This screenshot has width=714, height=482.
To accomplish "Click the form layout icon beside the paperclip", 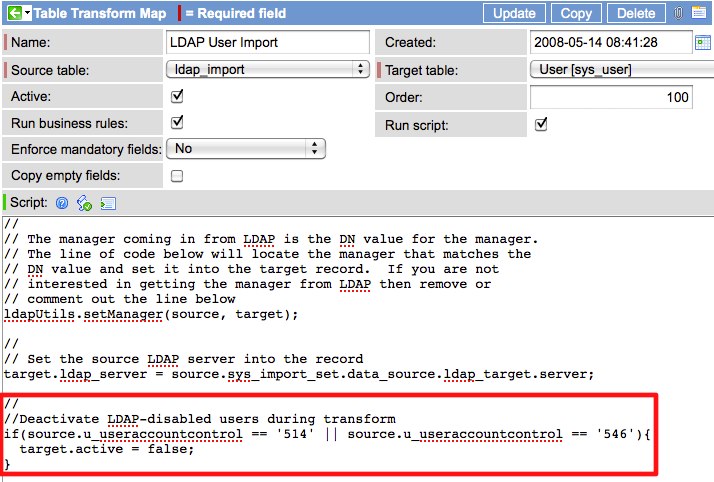I will tap(700, 14).
